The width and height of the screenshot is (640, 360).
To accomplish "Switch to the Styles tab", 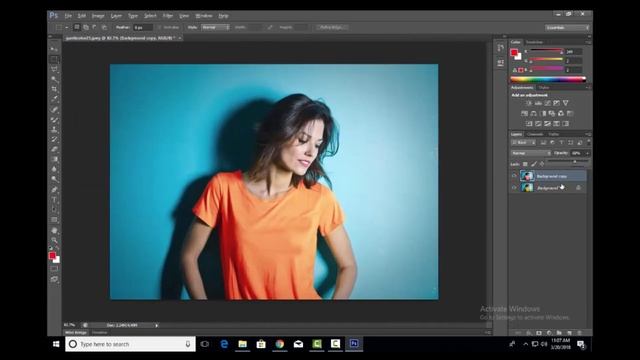I will pos(544,87).
